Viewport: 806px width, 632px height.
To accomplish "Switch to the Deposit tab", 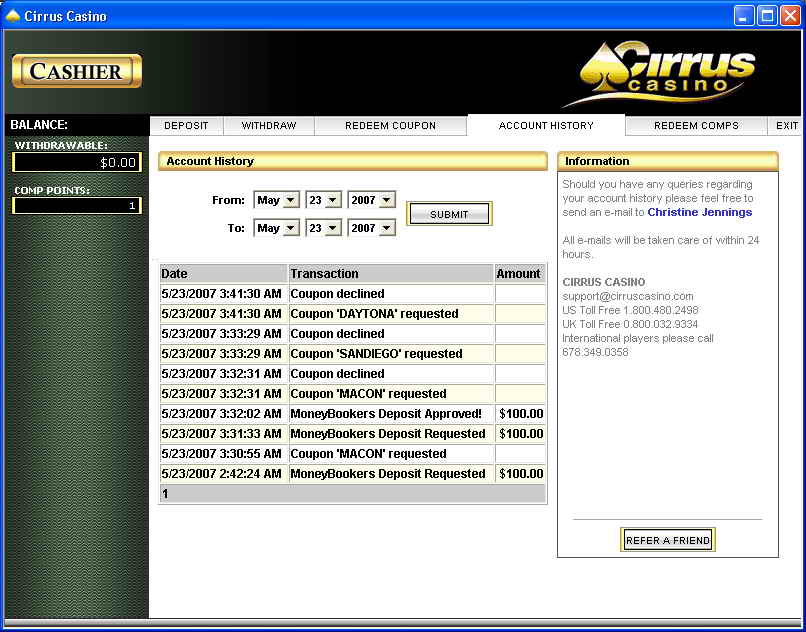I will (186, 125).
